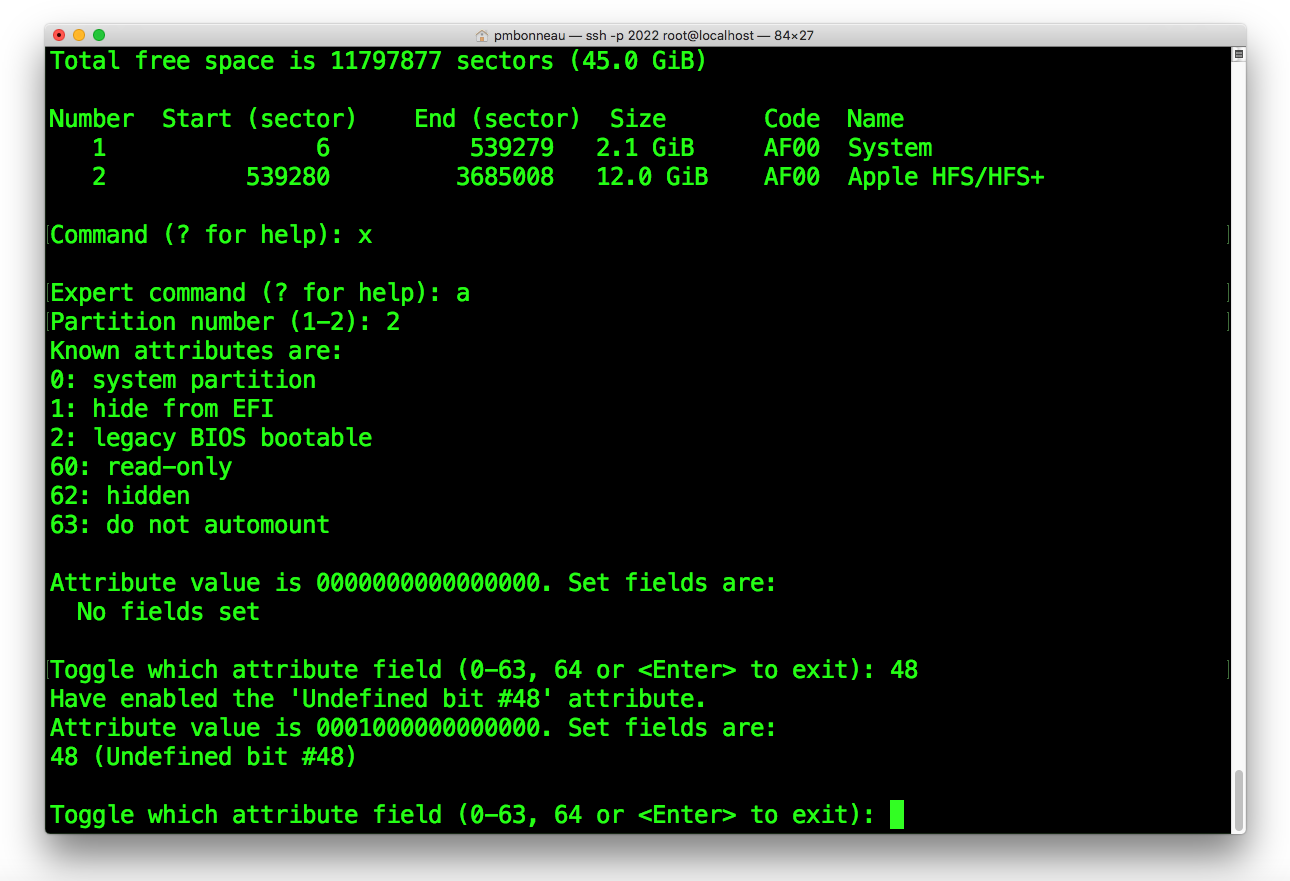Click the '2: legacy BIOS bootable' line
1290x881 pixels.
click(211, 438)
